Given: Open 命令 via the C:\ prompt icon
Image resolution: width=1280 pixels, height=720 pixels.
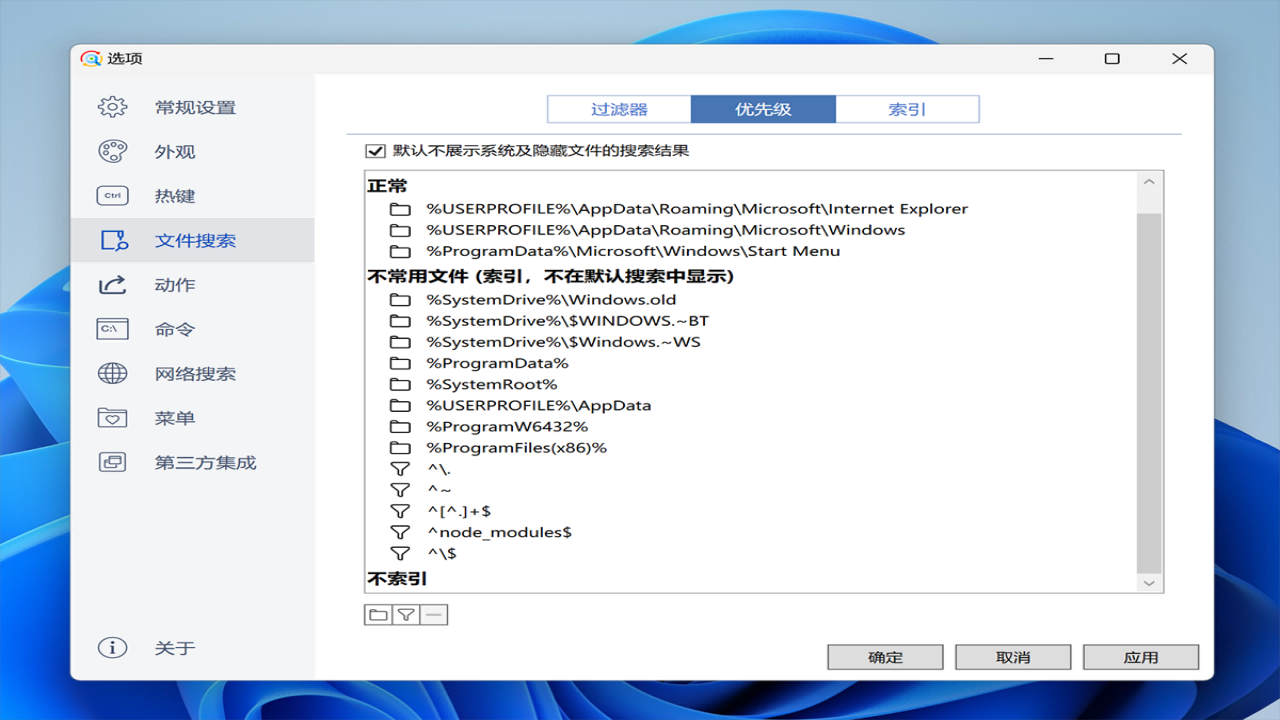Looking at the screenshot, I should [112, 328].
